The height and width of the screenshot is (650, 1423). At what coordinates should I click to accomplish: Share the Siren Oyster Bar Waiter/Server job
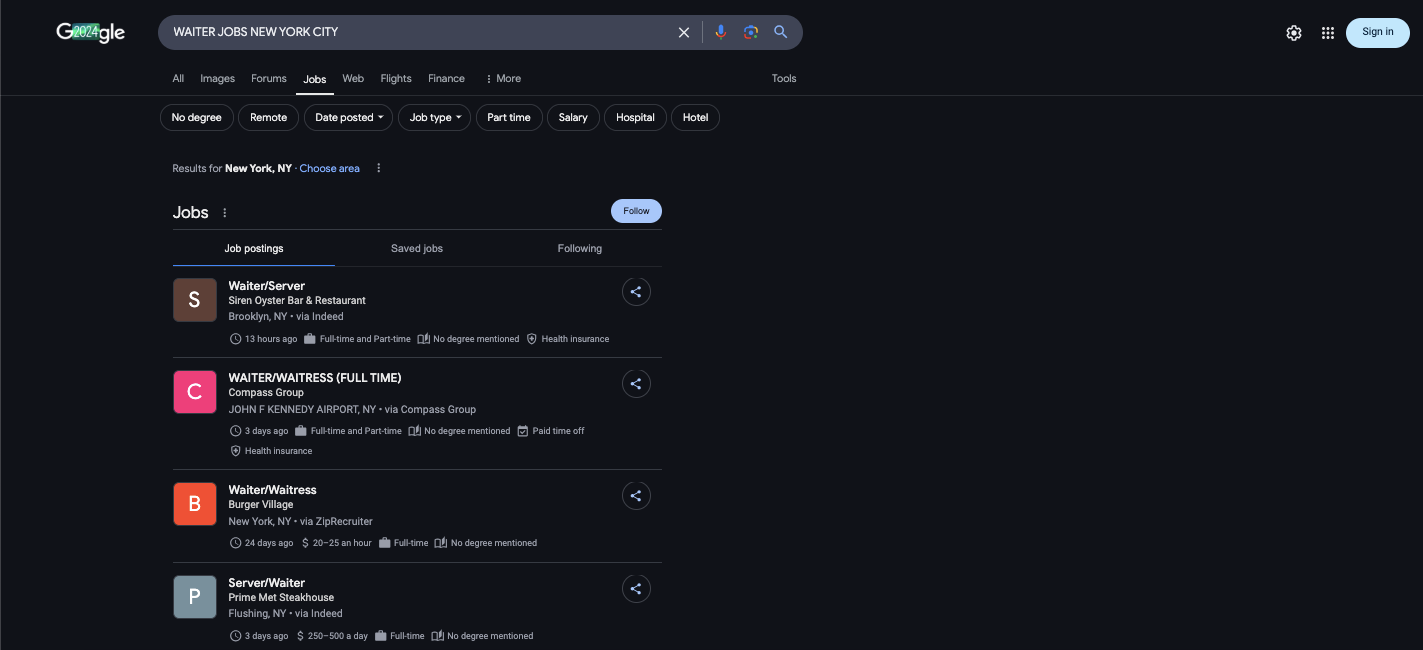pyautogui.click(x=636, y=292)
